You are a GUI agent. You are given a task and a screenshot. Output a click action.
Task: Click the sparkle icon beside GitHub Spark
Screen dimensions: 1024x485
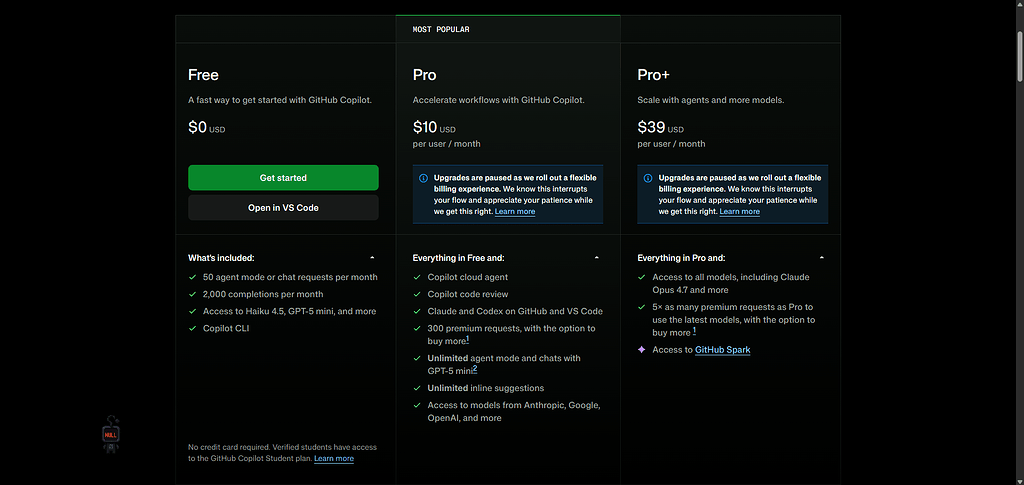click(642, 350)
